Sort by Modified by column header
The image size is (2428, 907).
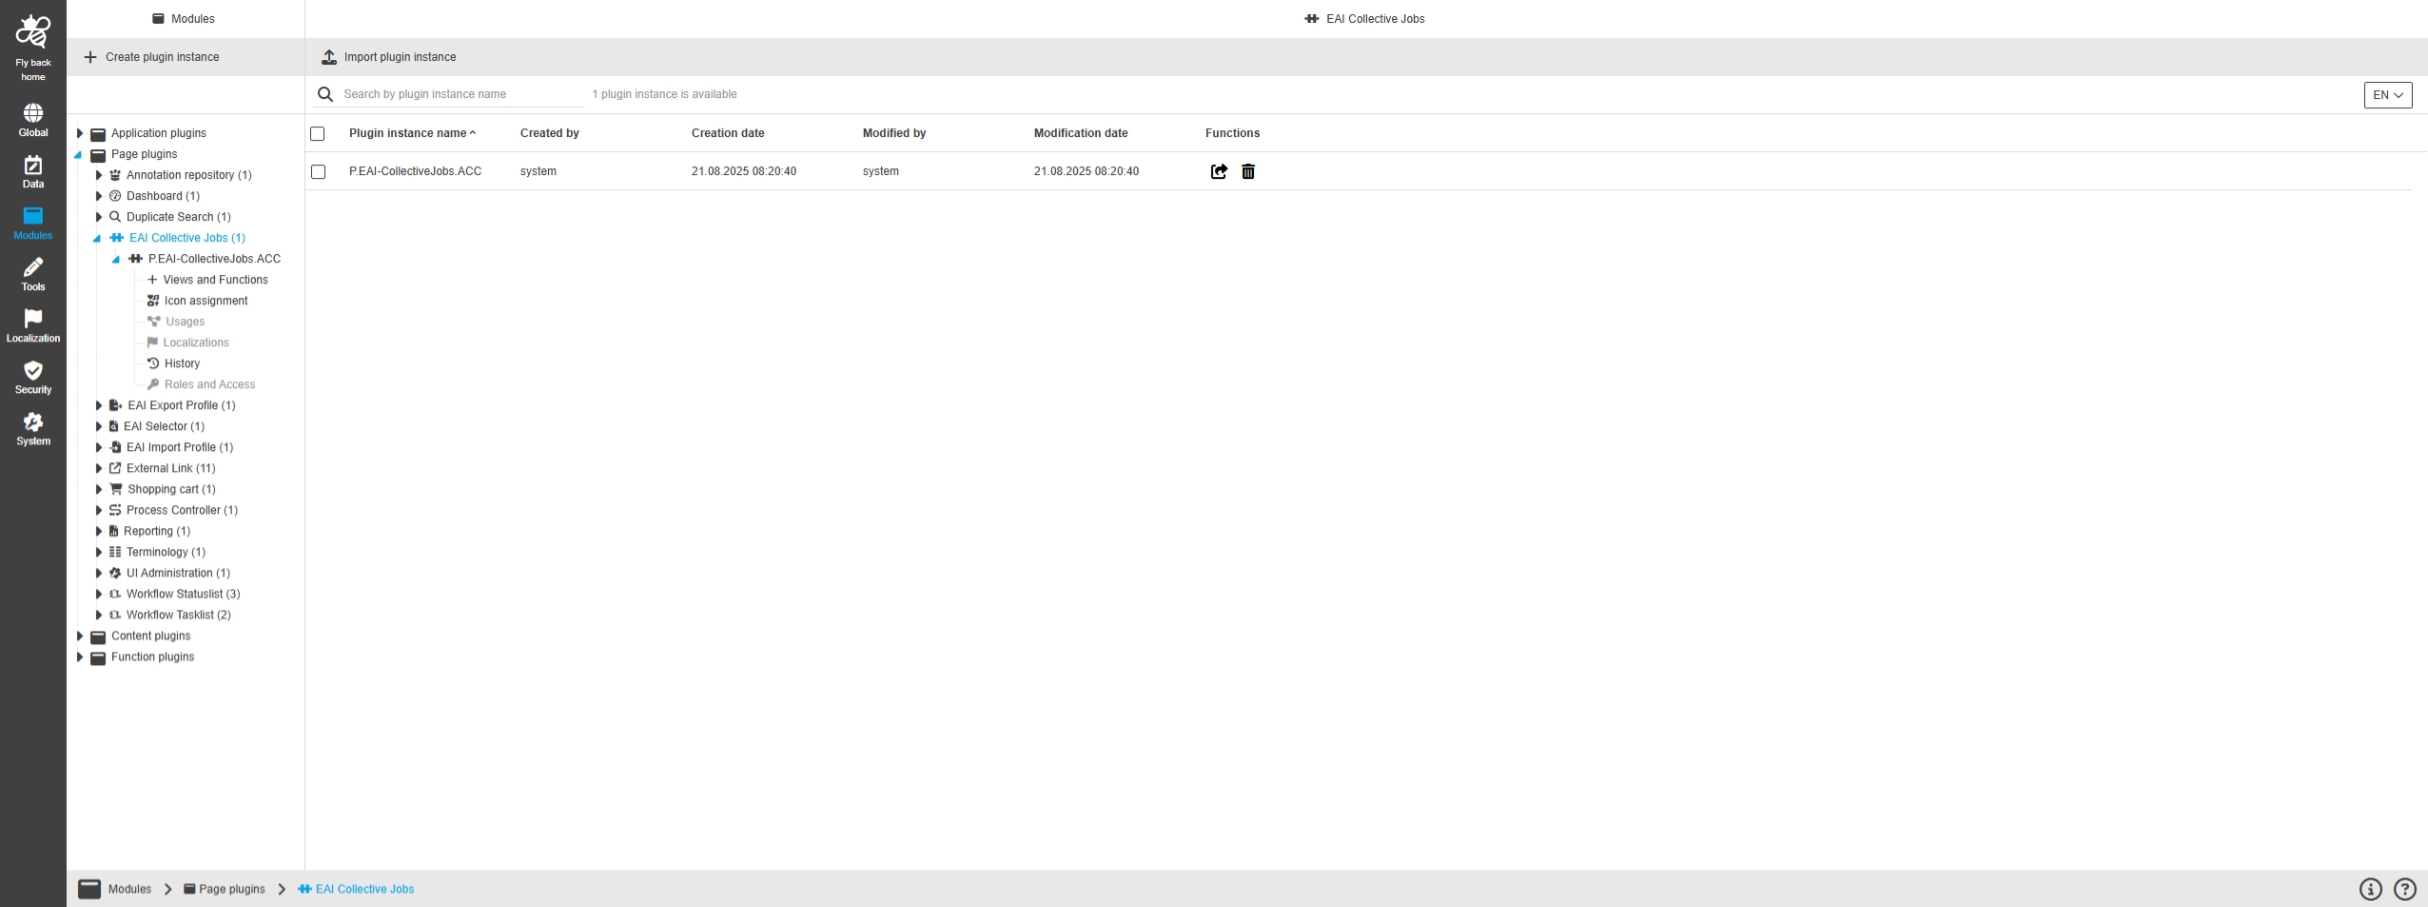tap(894, 133)
